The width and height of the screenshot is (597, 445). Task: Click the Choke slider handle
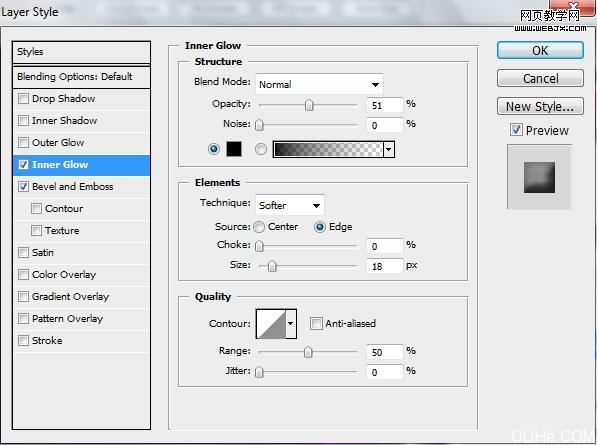click(259, 246)
